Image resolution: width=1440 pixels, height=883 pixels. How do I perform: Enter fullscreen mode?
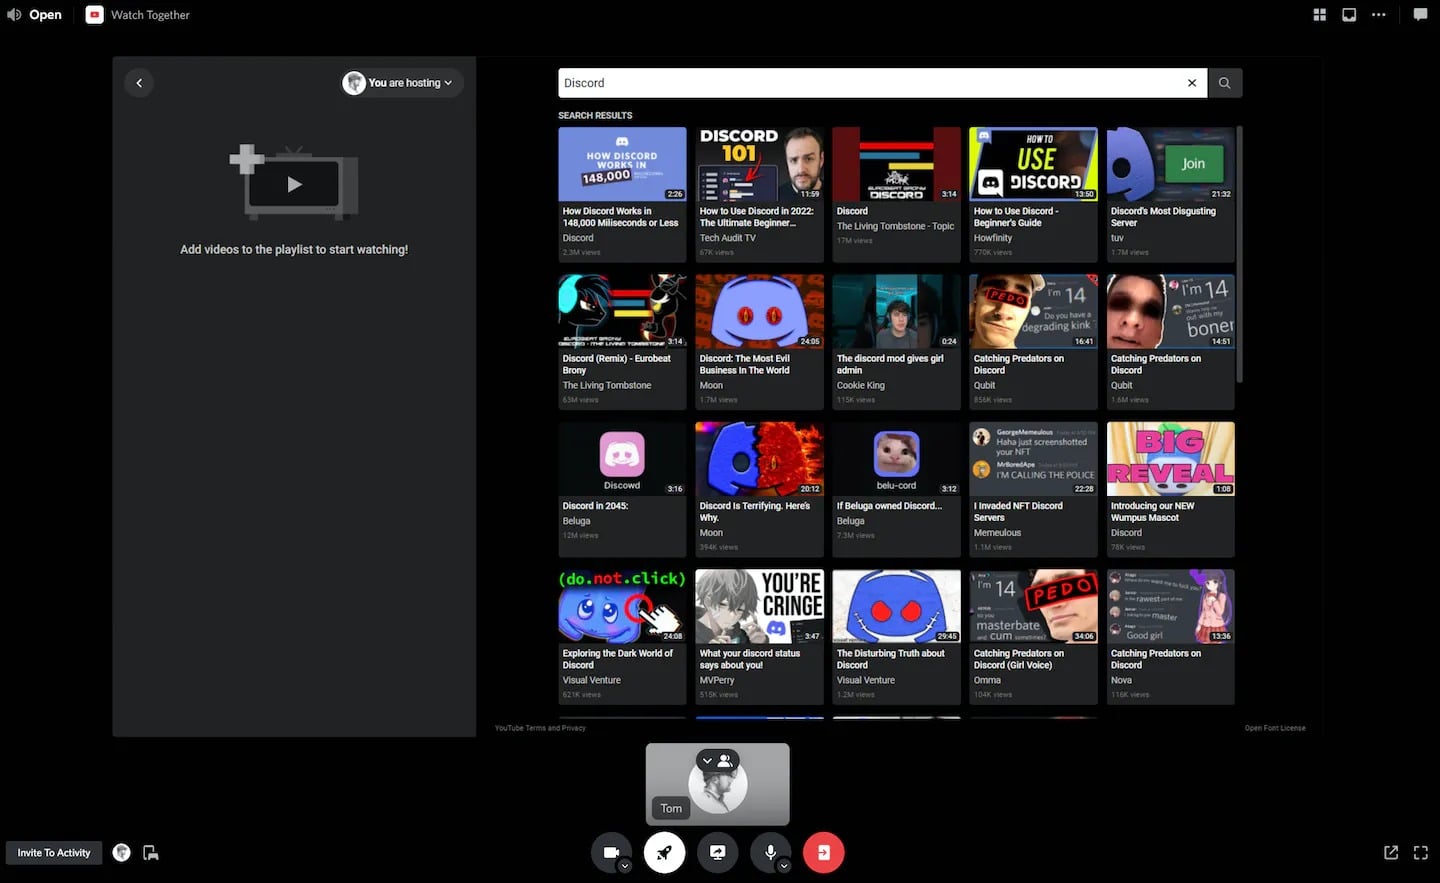click(1421, 852)
